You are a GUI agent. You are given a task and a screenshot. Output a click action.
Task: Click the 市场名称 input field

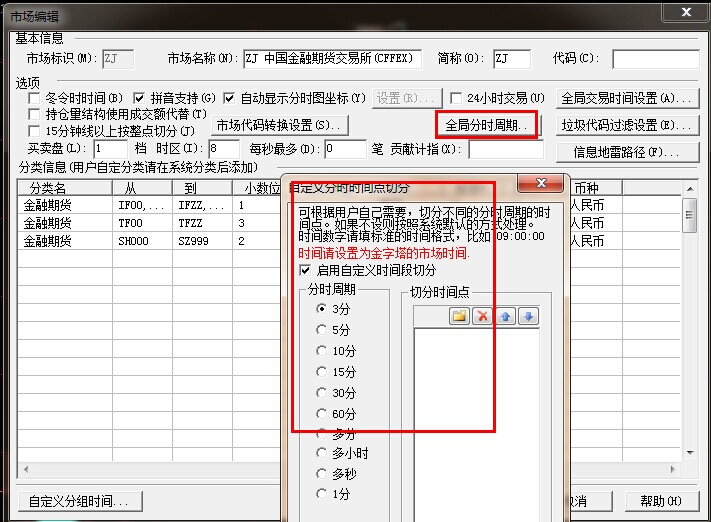[x=332, y=59]
